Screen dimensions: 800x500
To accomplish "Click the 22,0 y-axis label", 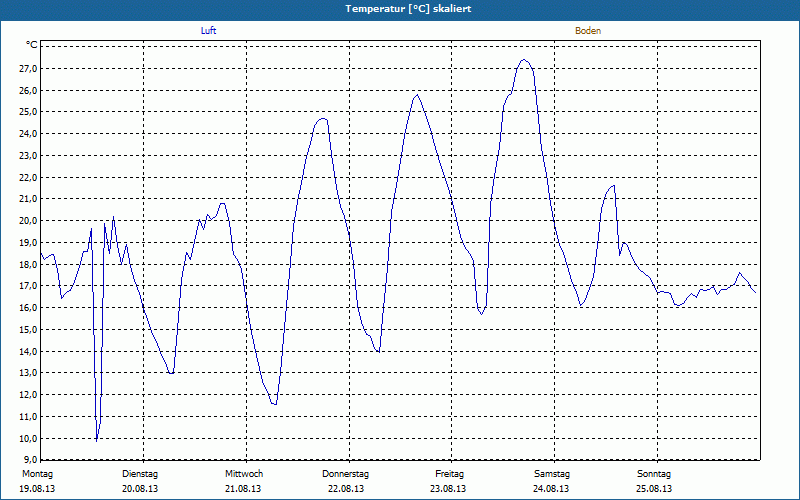I will [28, 178].
